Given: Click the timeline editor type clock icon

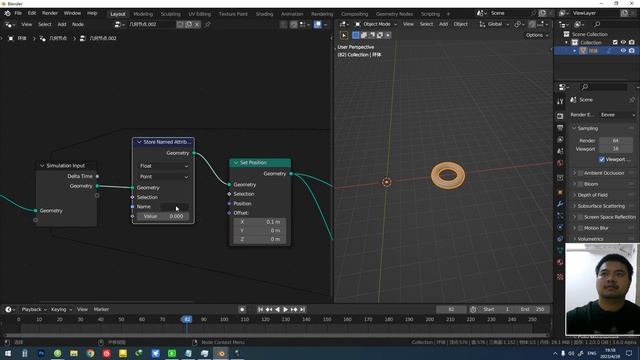Looking at the screenshot, I should (9, 309).
